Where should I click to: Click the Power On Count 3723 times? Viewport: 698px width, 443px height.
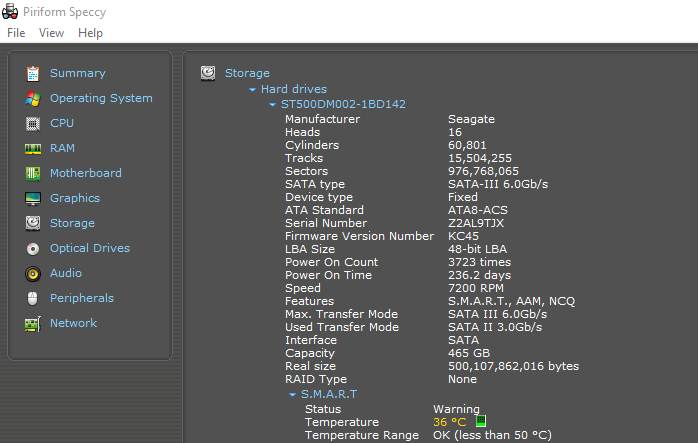[479, 262]
